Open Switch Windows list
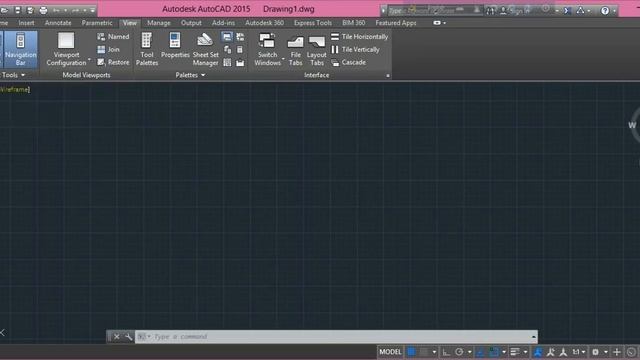This screenshot has width=640, height=360. click(x=268, y=49)
